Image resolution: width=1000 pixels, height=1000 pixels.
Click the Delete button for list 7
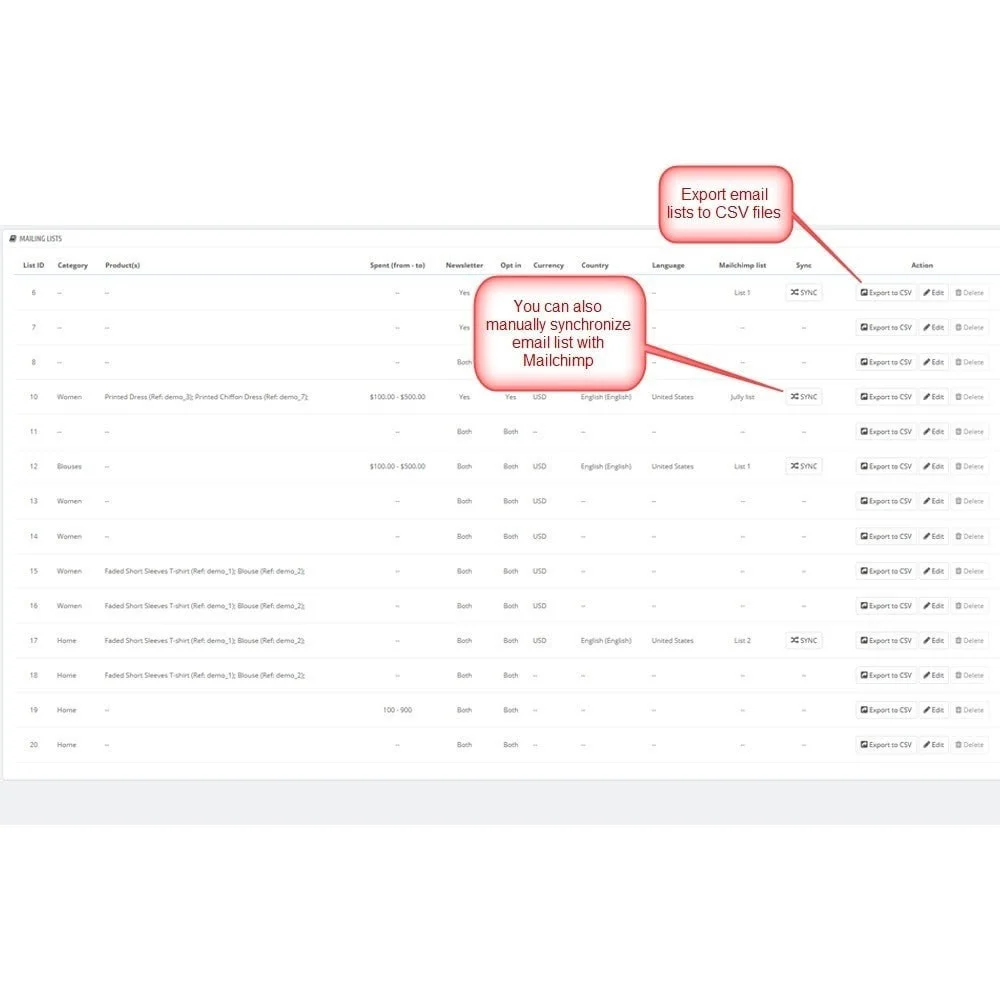966,327
